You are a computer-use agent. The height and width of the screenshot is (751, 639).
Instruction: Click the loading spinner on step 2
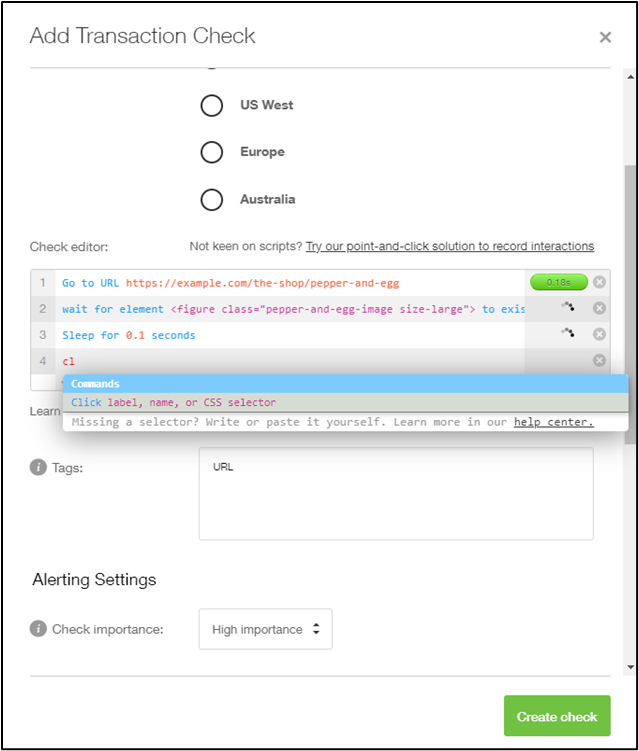[568, 306]
